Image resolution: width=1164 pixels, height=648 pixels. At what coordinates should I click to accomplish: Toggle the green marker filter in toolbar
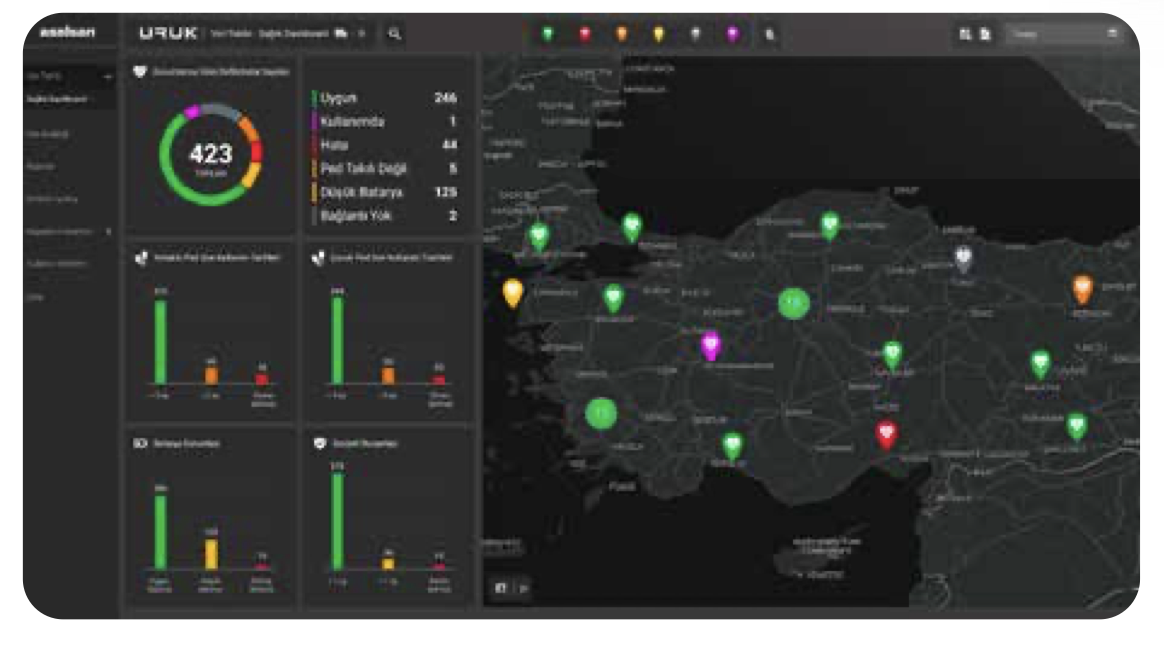click(547, 34)
